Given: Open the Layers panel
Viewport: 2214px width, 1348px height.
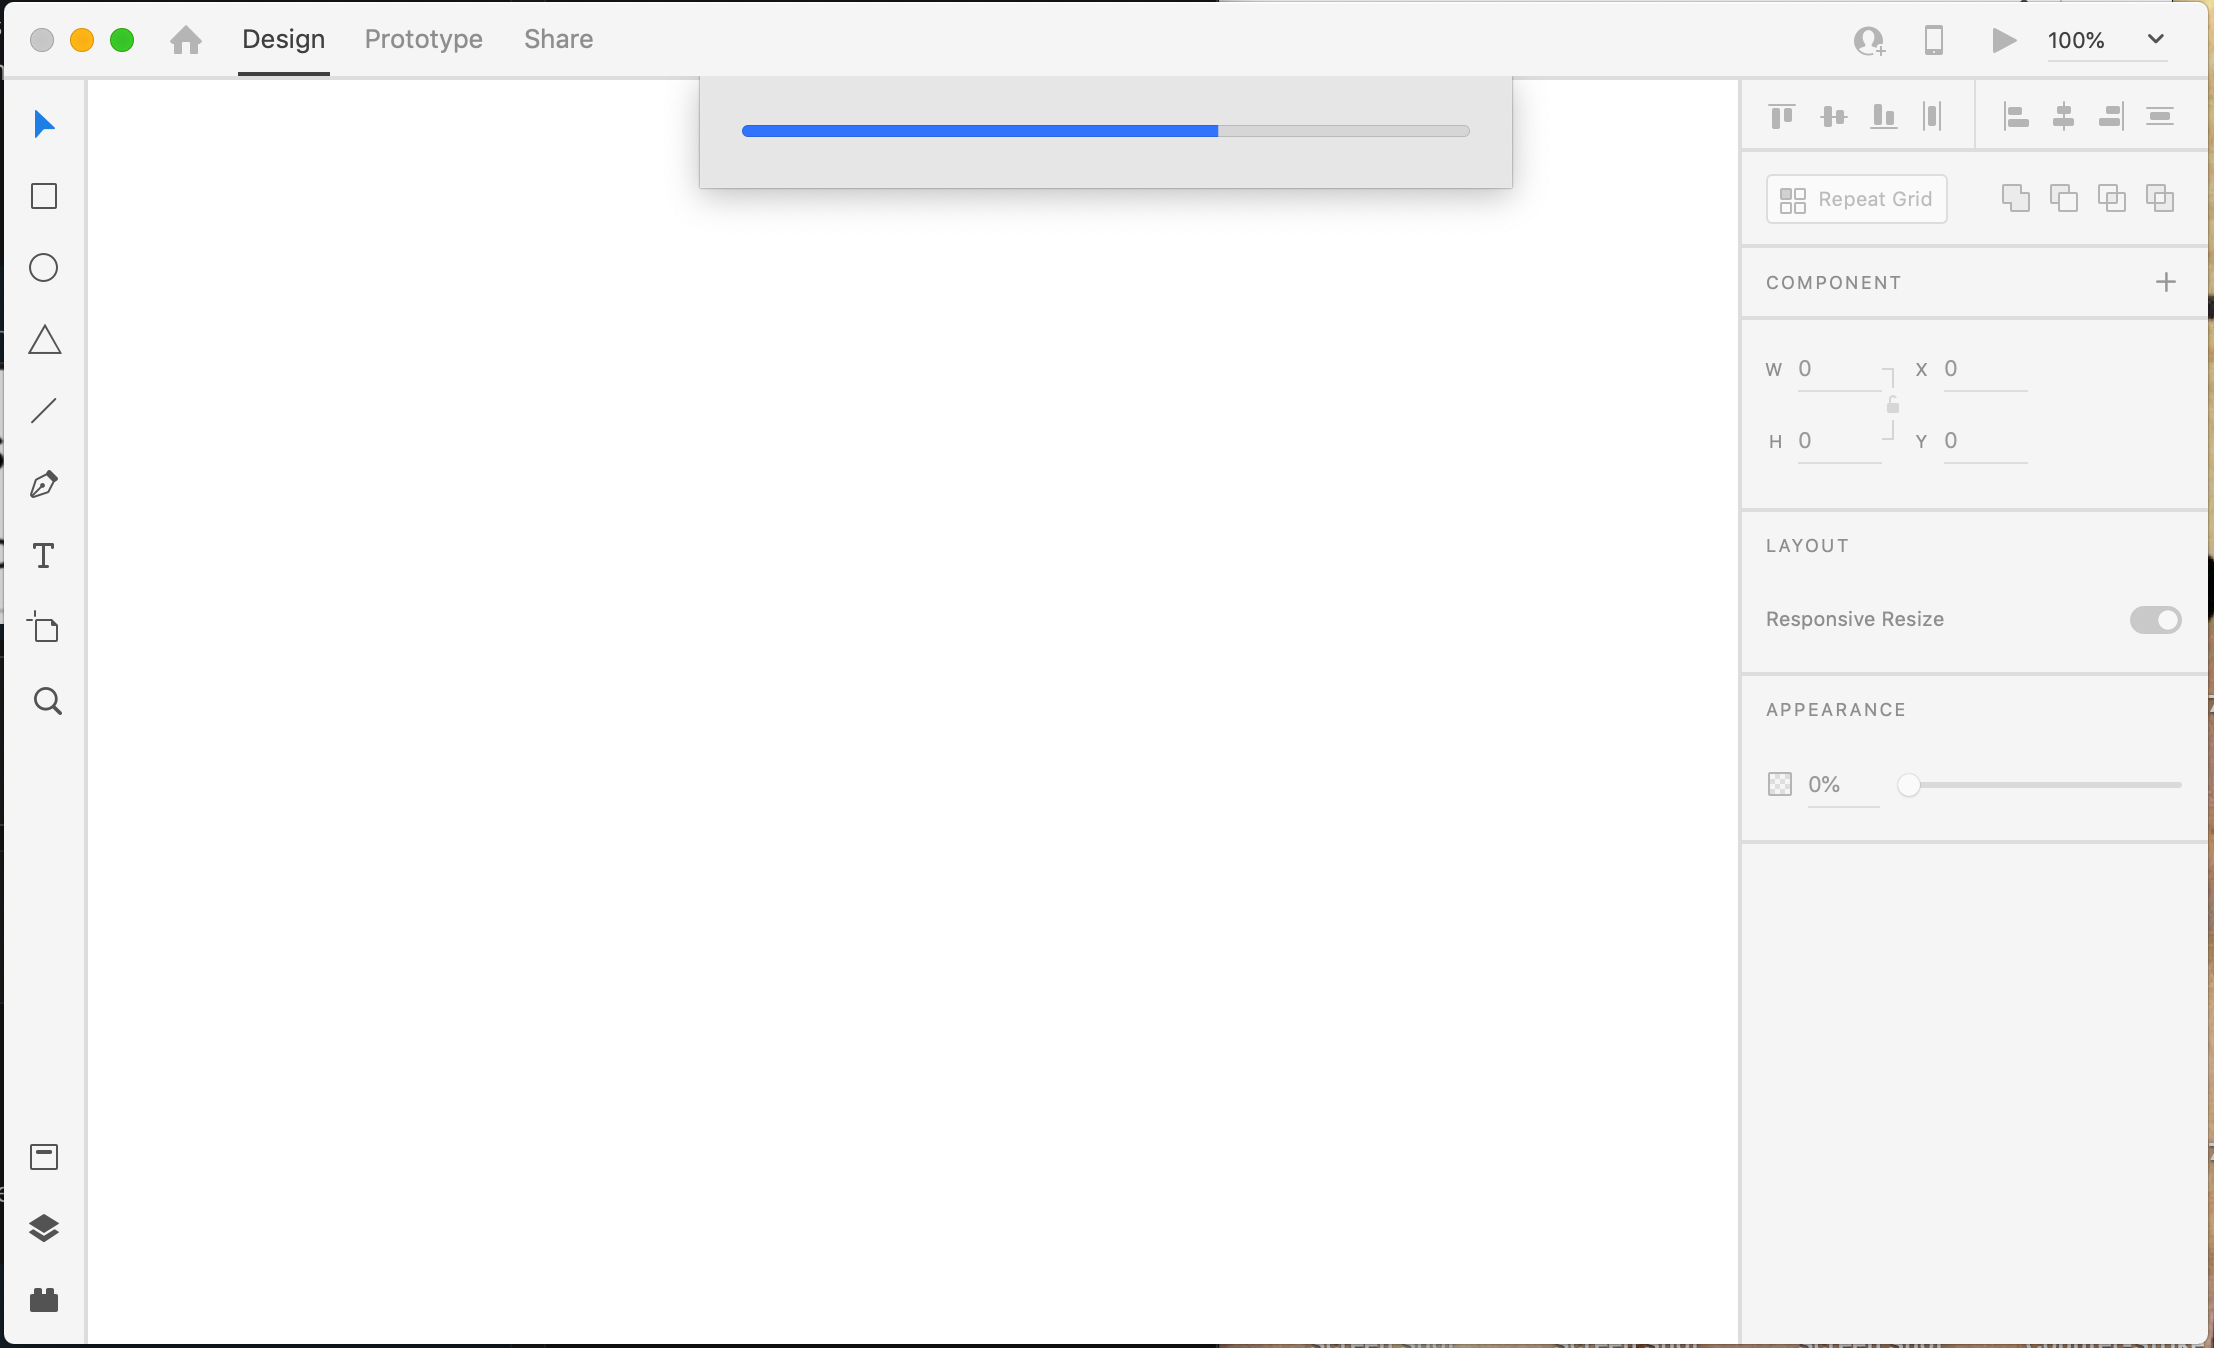Looking at the screenshot, I should click(x=44, y=1228).
